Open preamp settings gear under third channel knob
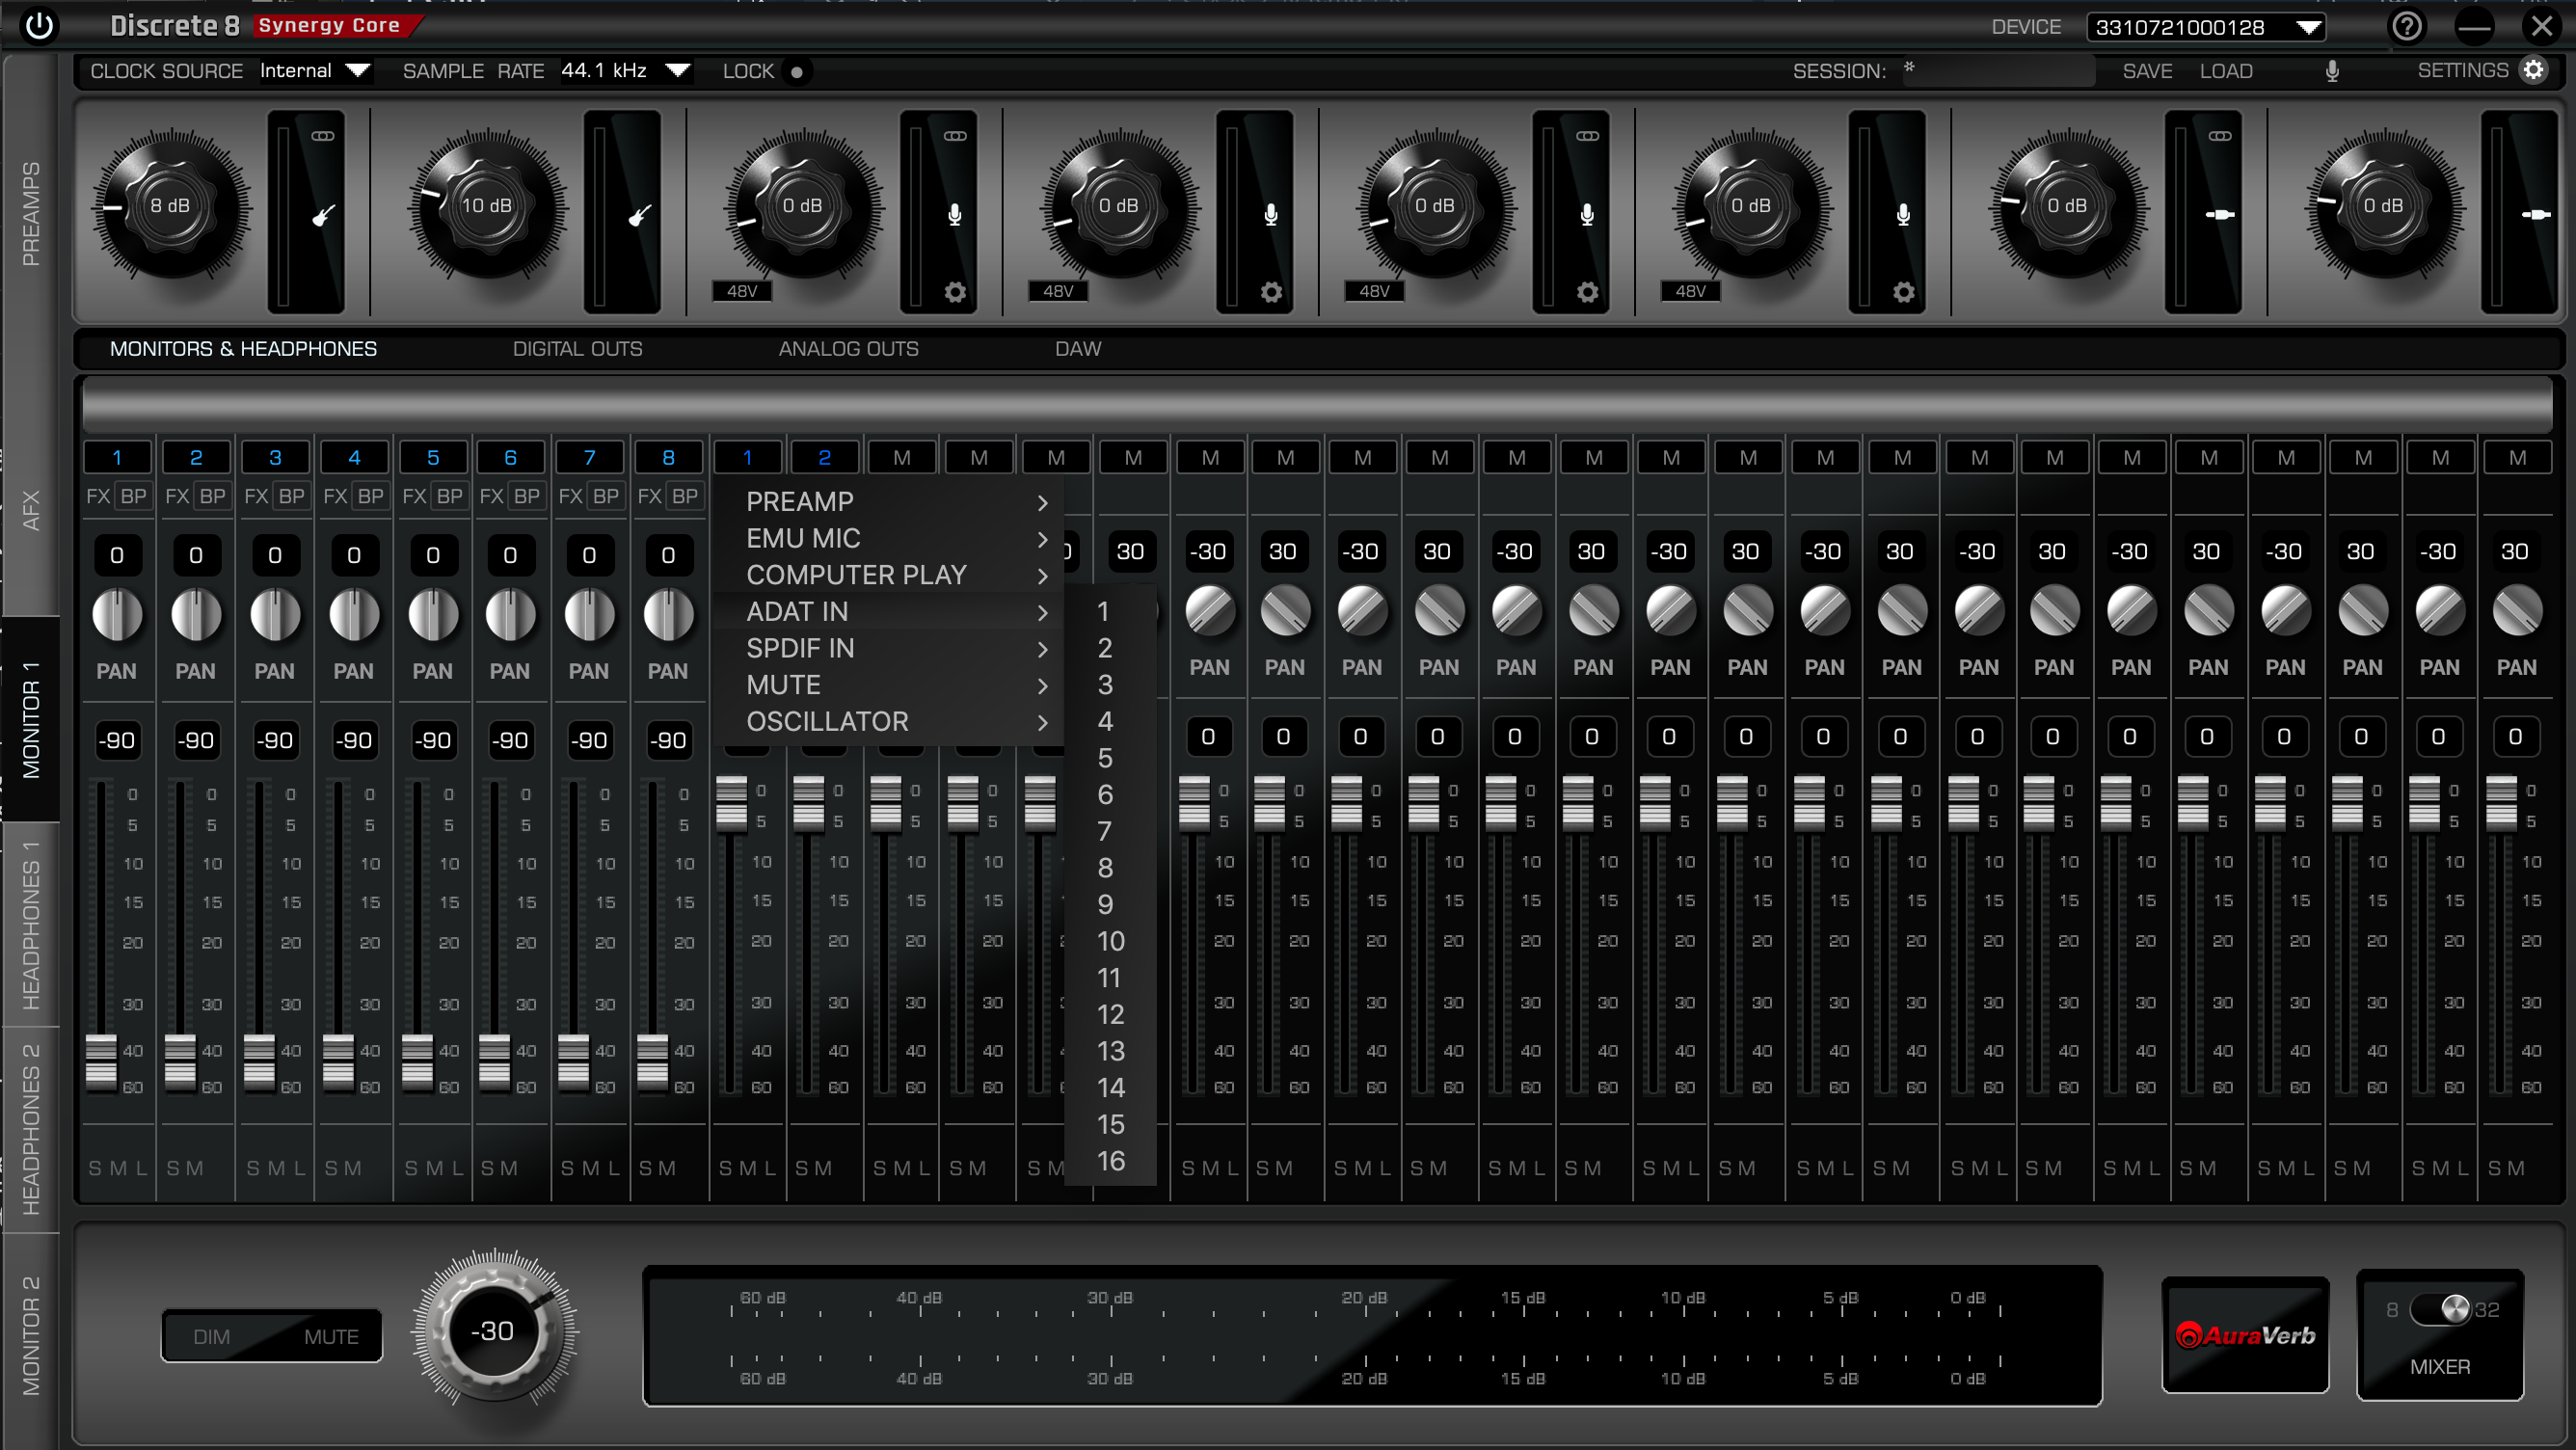2576x1450 pixels. click(x=955, y=291)
